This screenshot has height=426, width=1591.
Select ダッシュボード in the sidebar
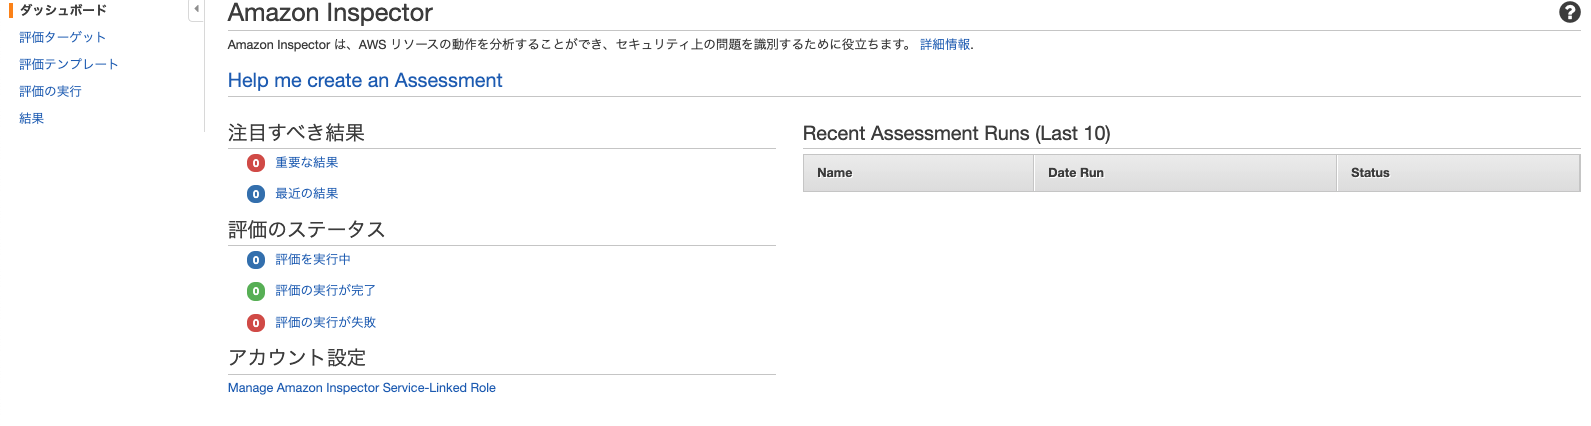pyautogui.click(x=63, y=10)
